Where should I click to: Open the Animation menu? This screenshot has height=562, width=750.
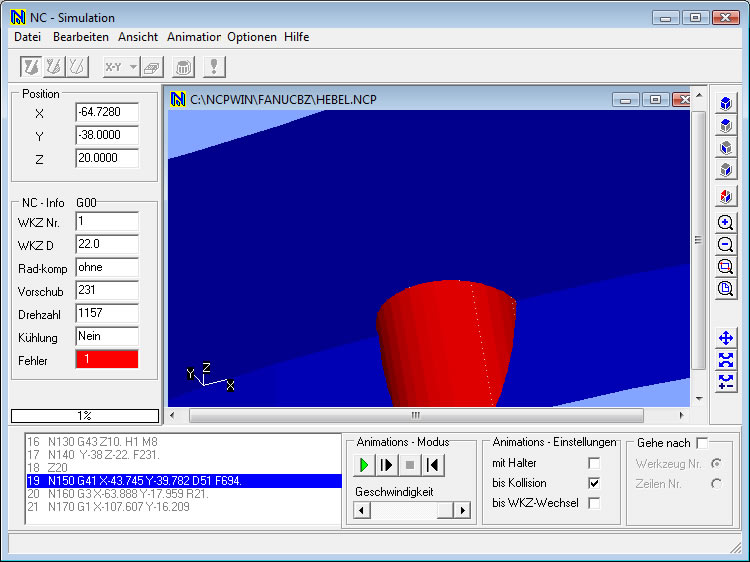pos(194,37)
